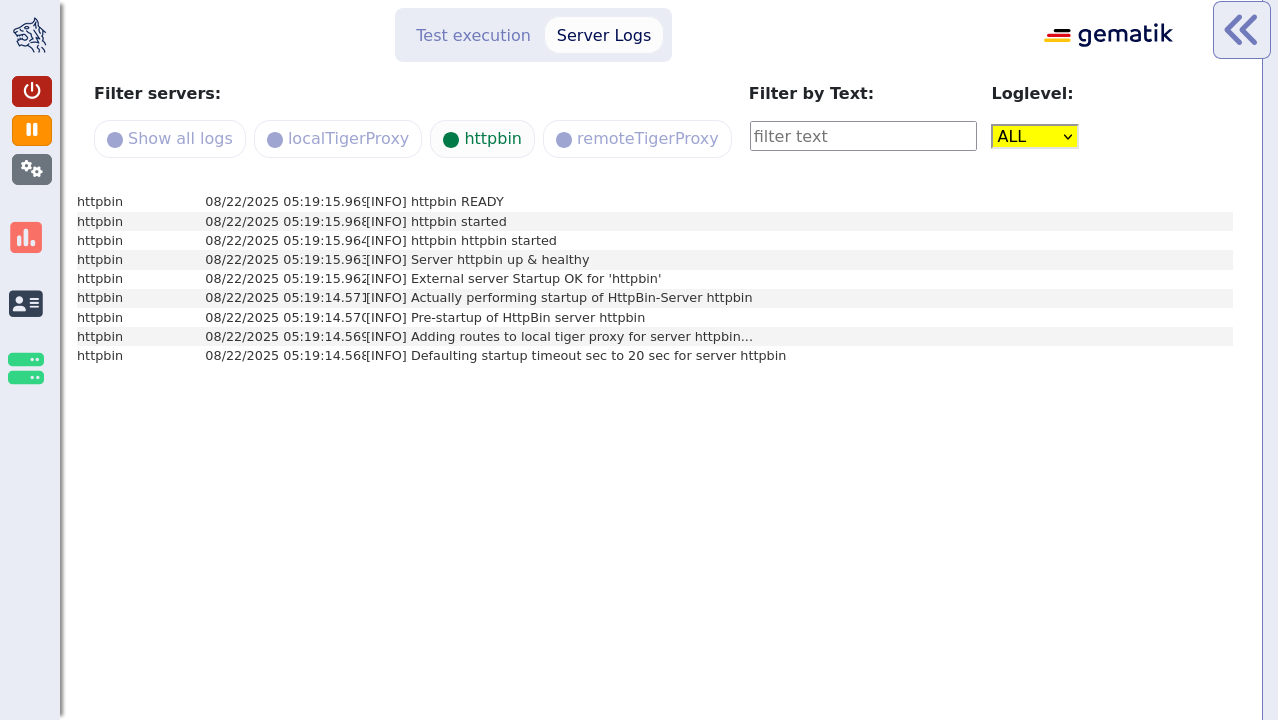The width and height of the screenshot is (1280, 720).
Task: Click the ID card icon in sidebar
Action: tap(26, 303)
